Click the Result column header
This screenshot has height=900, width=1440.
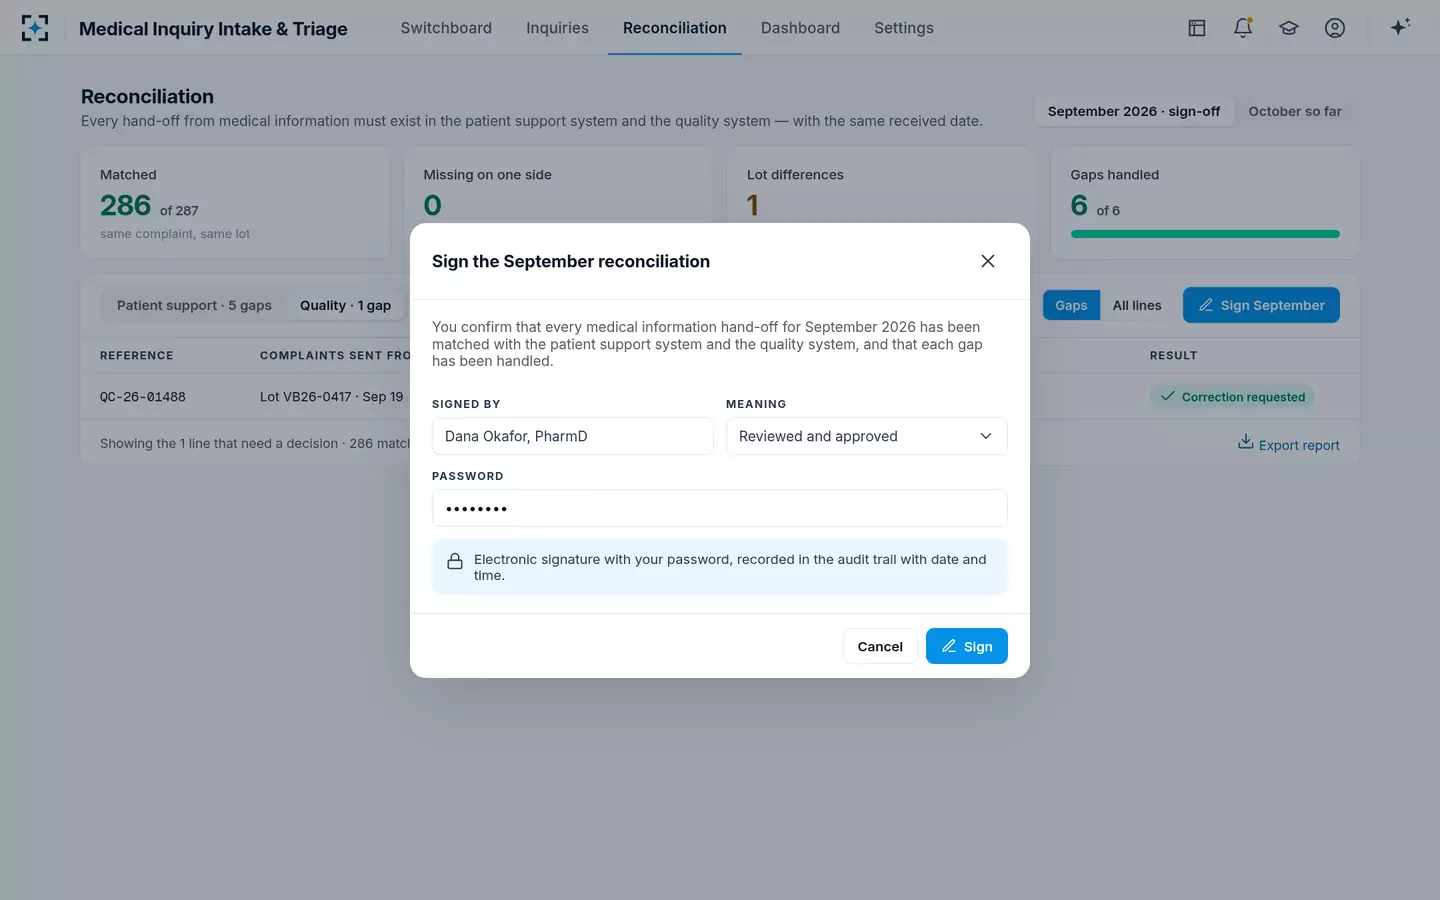[1173, 355]
